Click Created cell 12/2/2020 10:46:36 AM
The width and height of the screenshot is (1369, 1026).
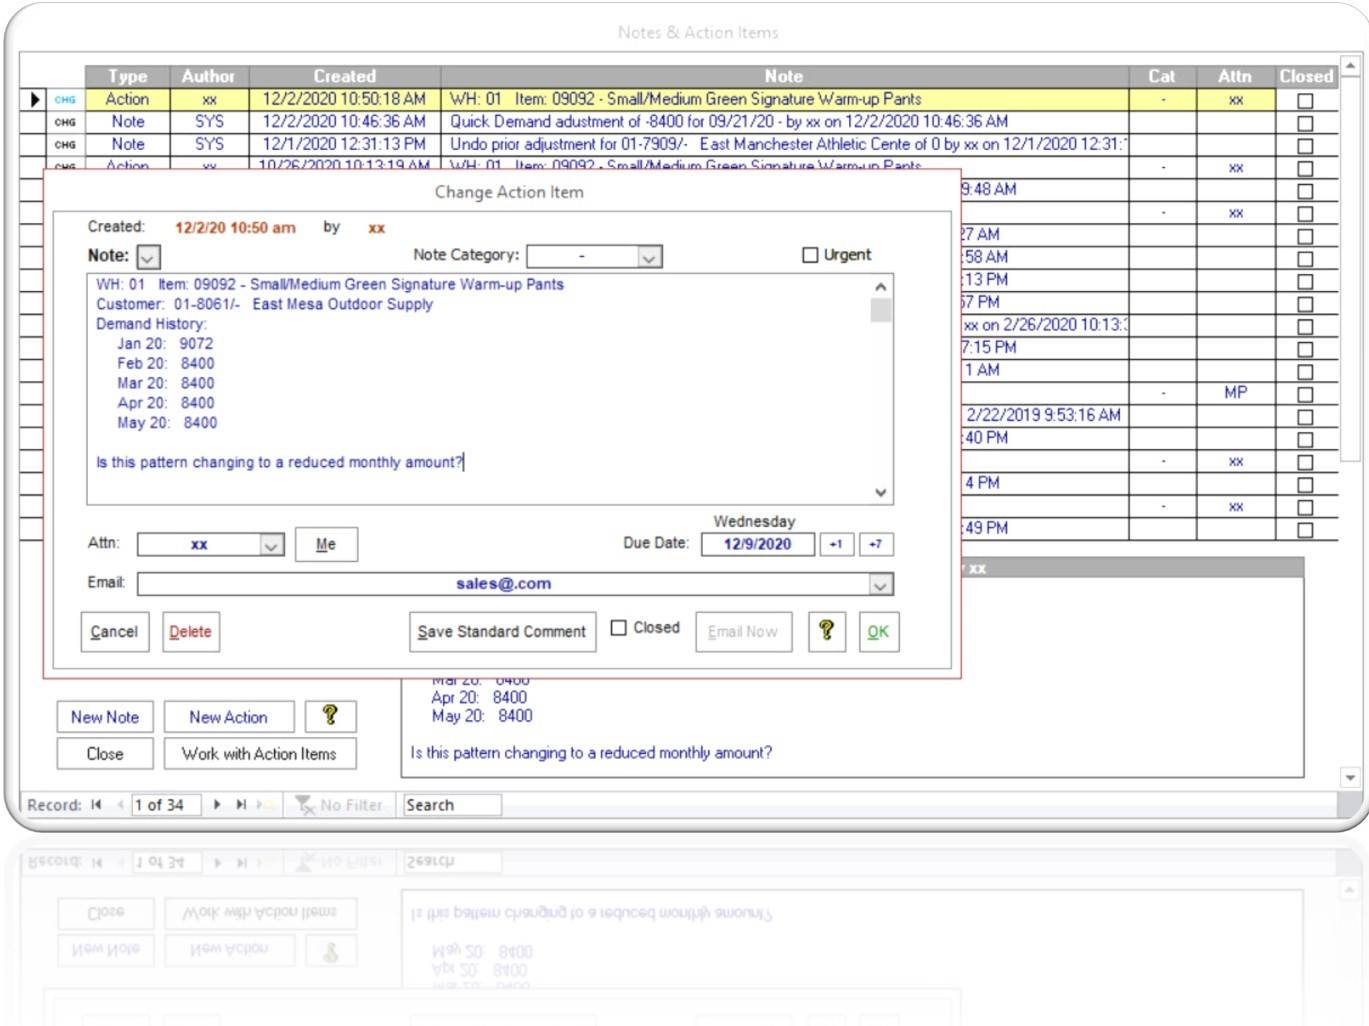[x=344, y=122]
